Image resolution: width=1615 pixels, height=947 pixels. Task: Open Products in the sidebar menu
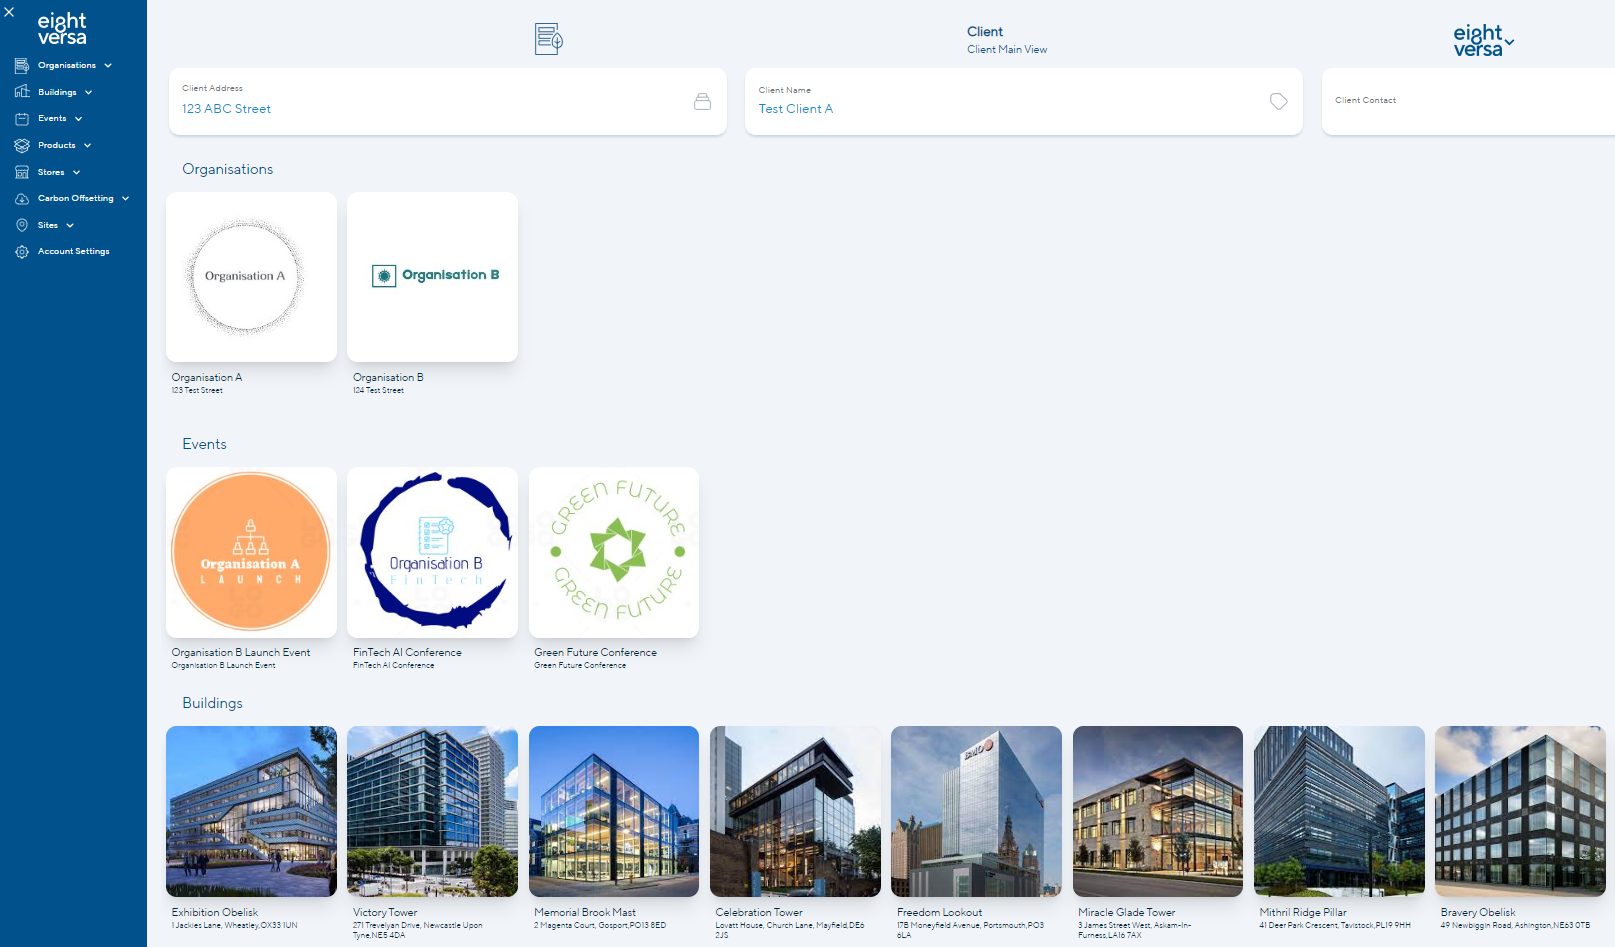tap(57, 146)
